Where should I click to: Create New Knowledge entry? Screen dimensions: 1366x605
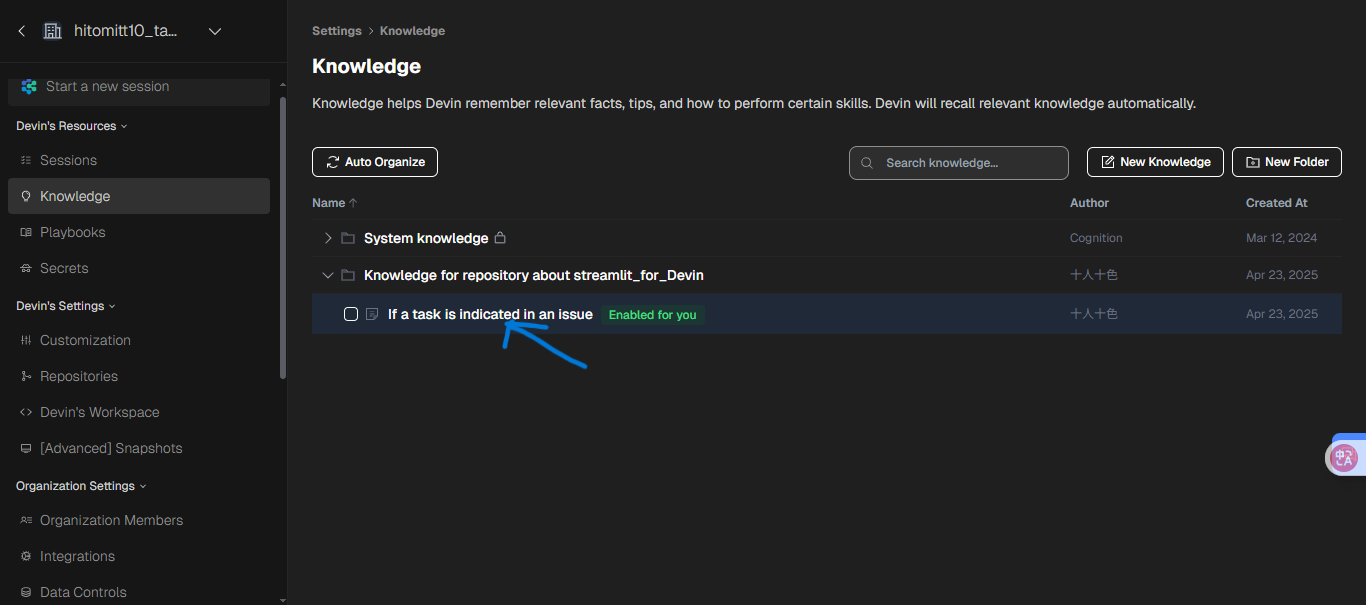coord(1155,162)
